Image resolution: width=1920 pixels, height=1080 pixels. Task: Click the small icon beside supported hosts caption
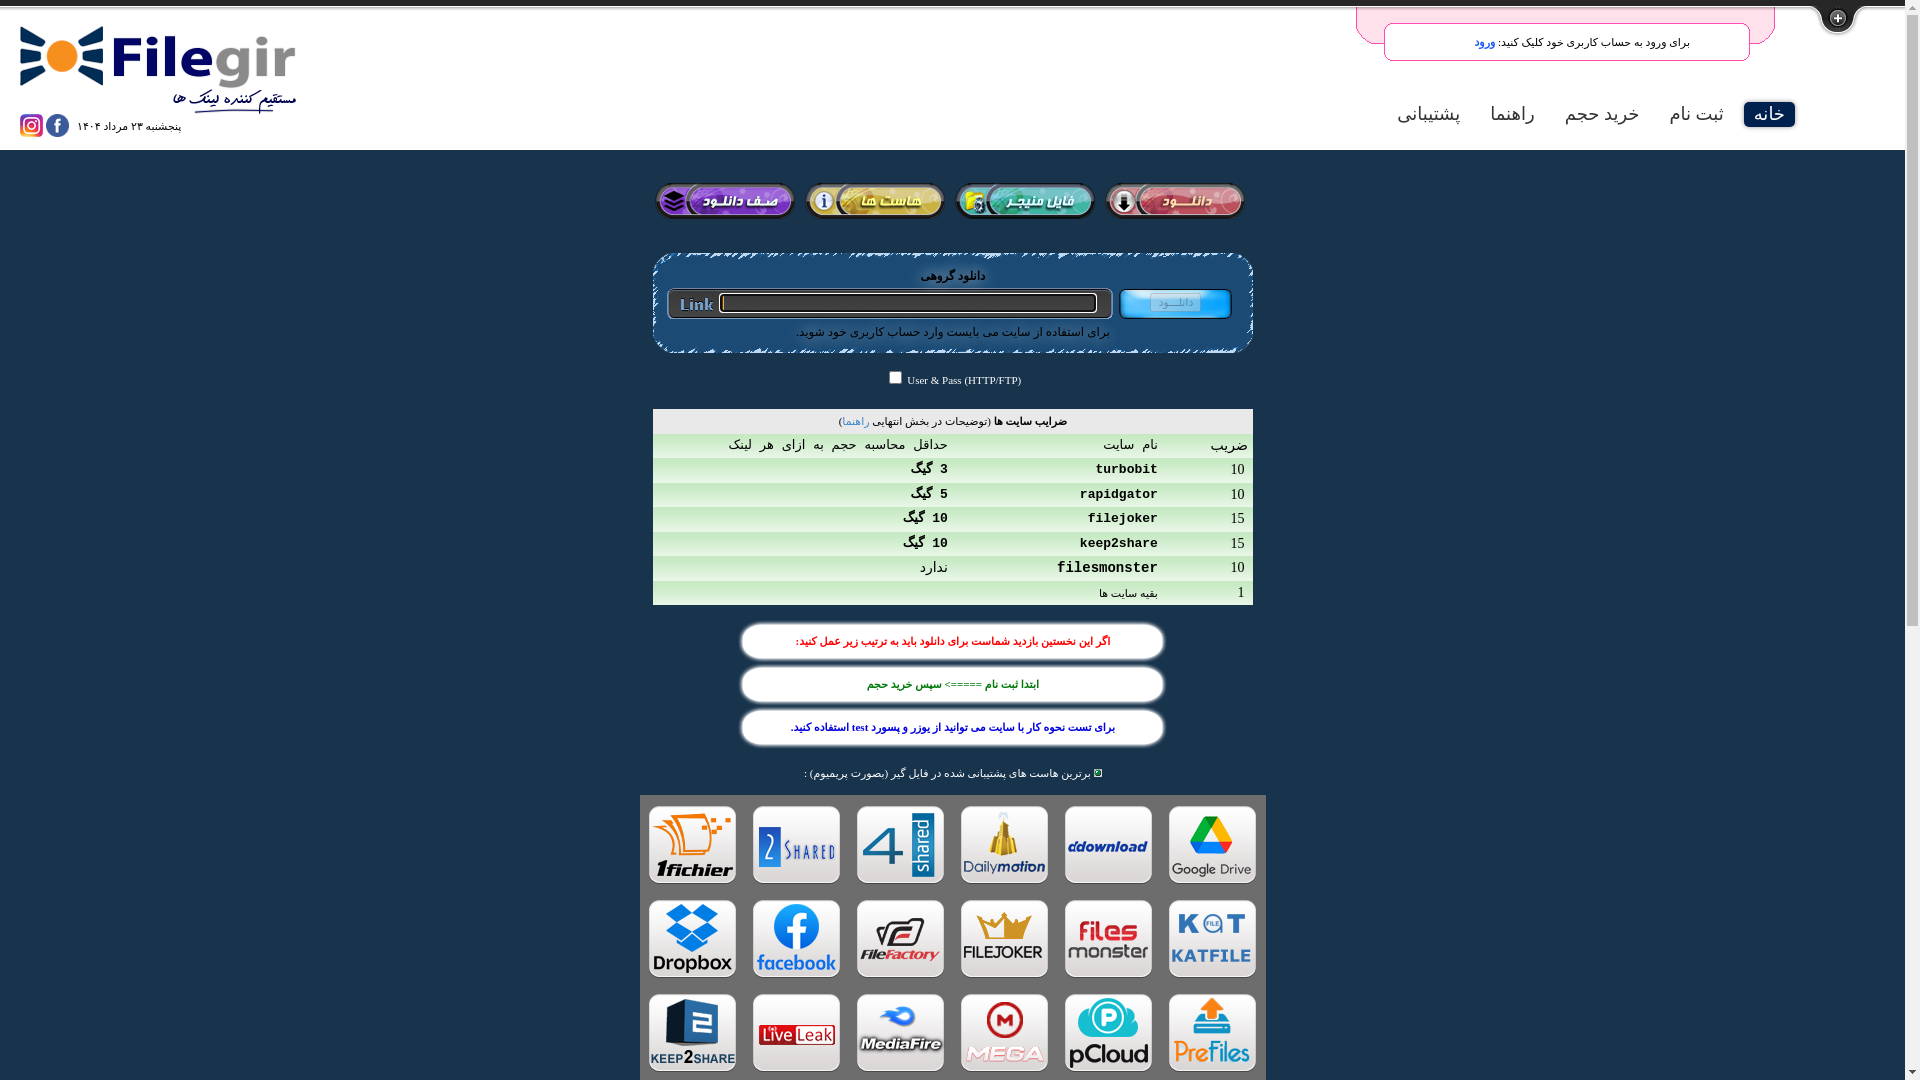[1097, 773]
